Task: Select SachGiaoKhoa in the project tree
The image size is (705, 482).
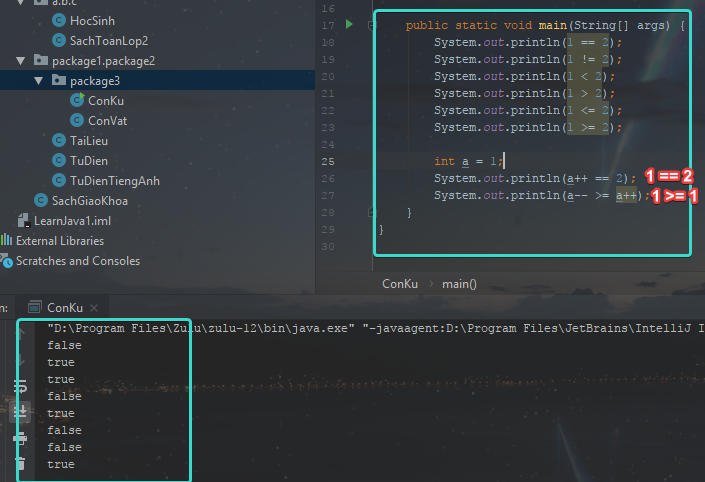Action: 89,201
